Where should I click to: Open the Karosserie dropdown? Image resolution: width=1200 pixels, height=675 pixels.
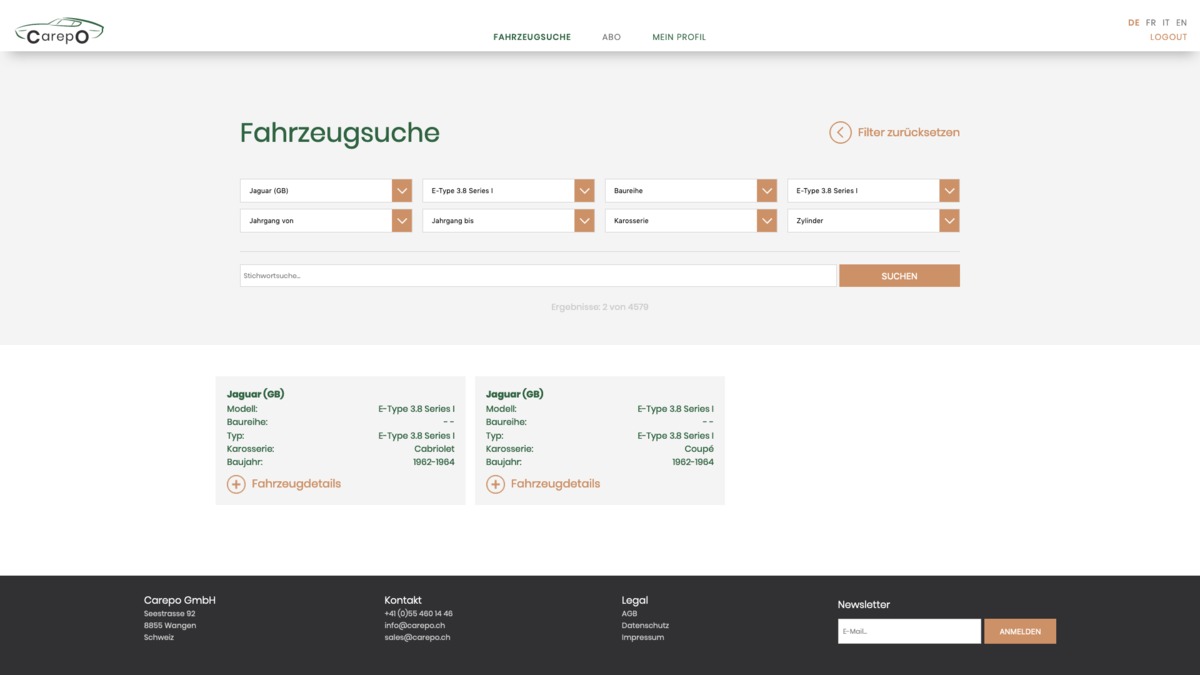coord(691,221)
